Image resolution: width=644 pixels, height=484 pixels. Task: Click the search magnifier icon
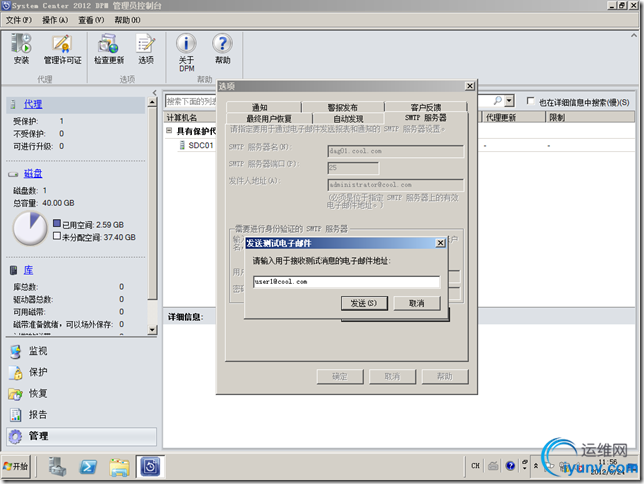coord(497,101)
